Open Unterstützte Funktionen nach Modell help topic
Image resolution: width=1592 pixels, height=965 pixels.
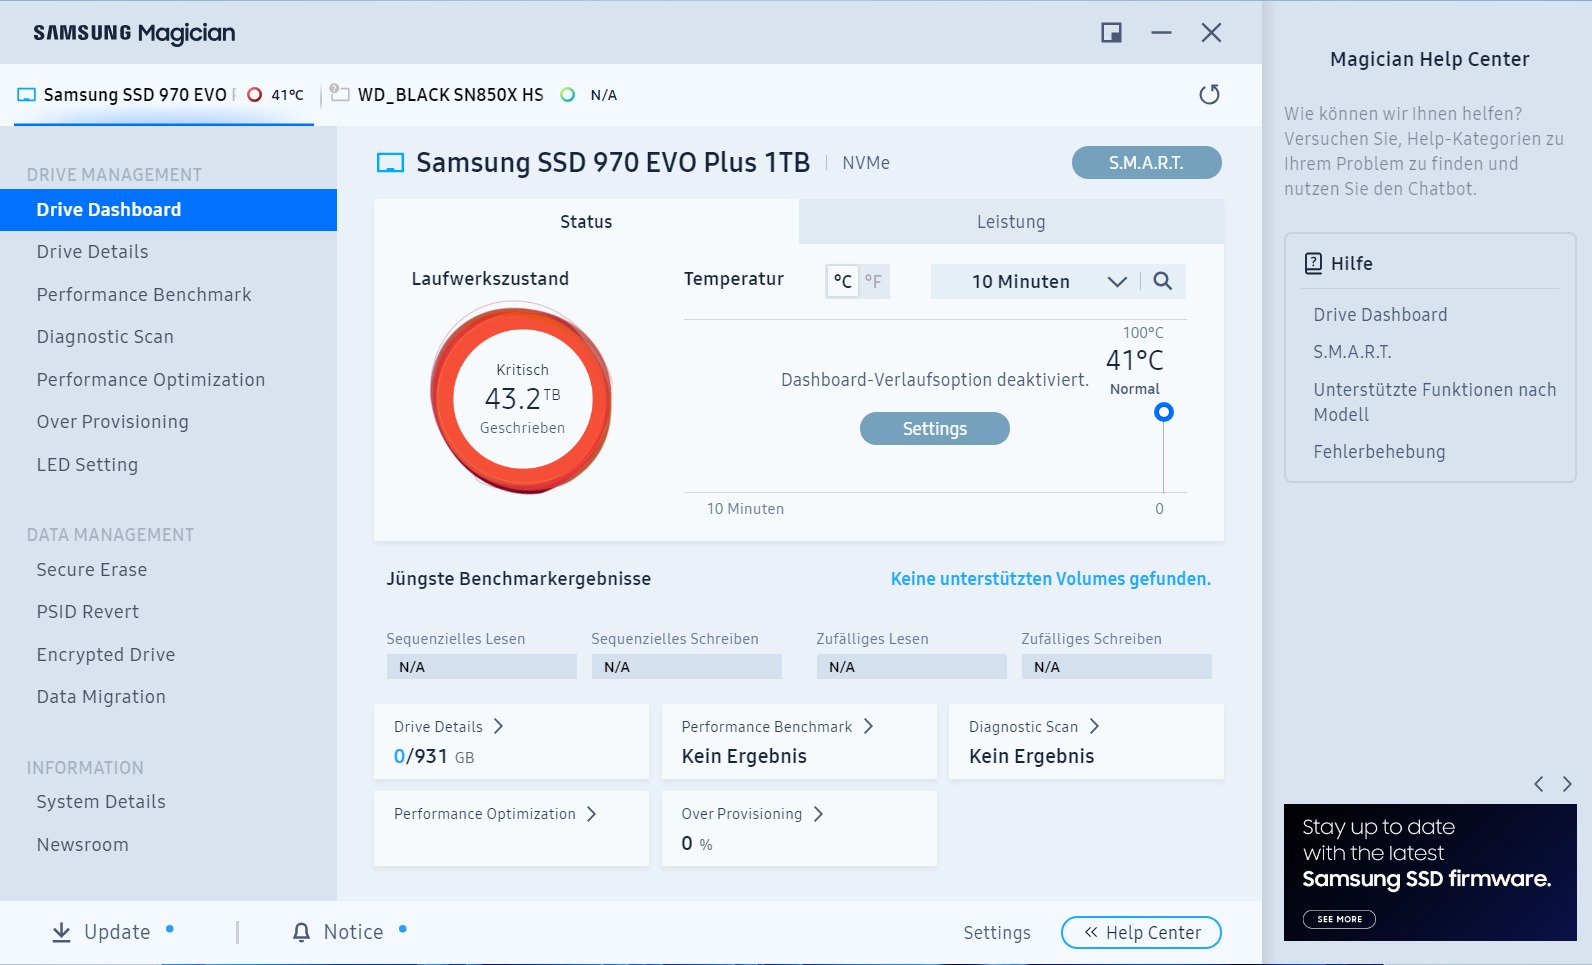tap(1434, 402)
